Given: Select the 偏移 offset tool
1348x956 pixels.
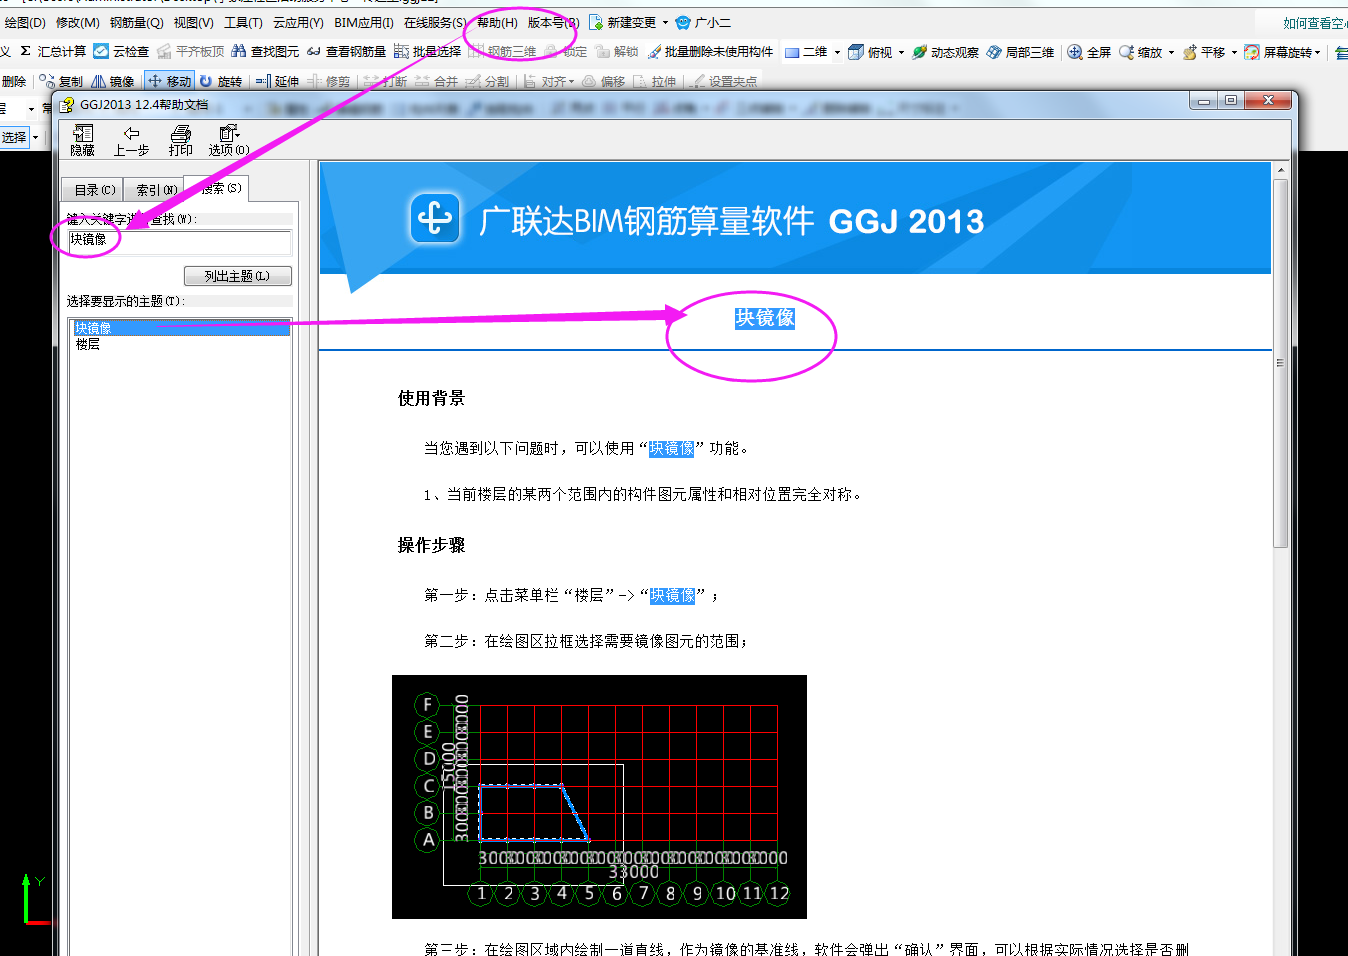Looking at the screenshot, I should coord(604,81).
